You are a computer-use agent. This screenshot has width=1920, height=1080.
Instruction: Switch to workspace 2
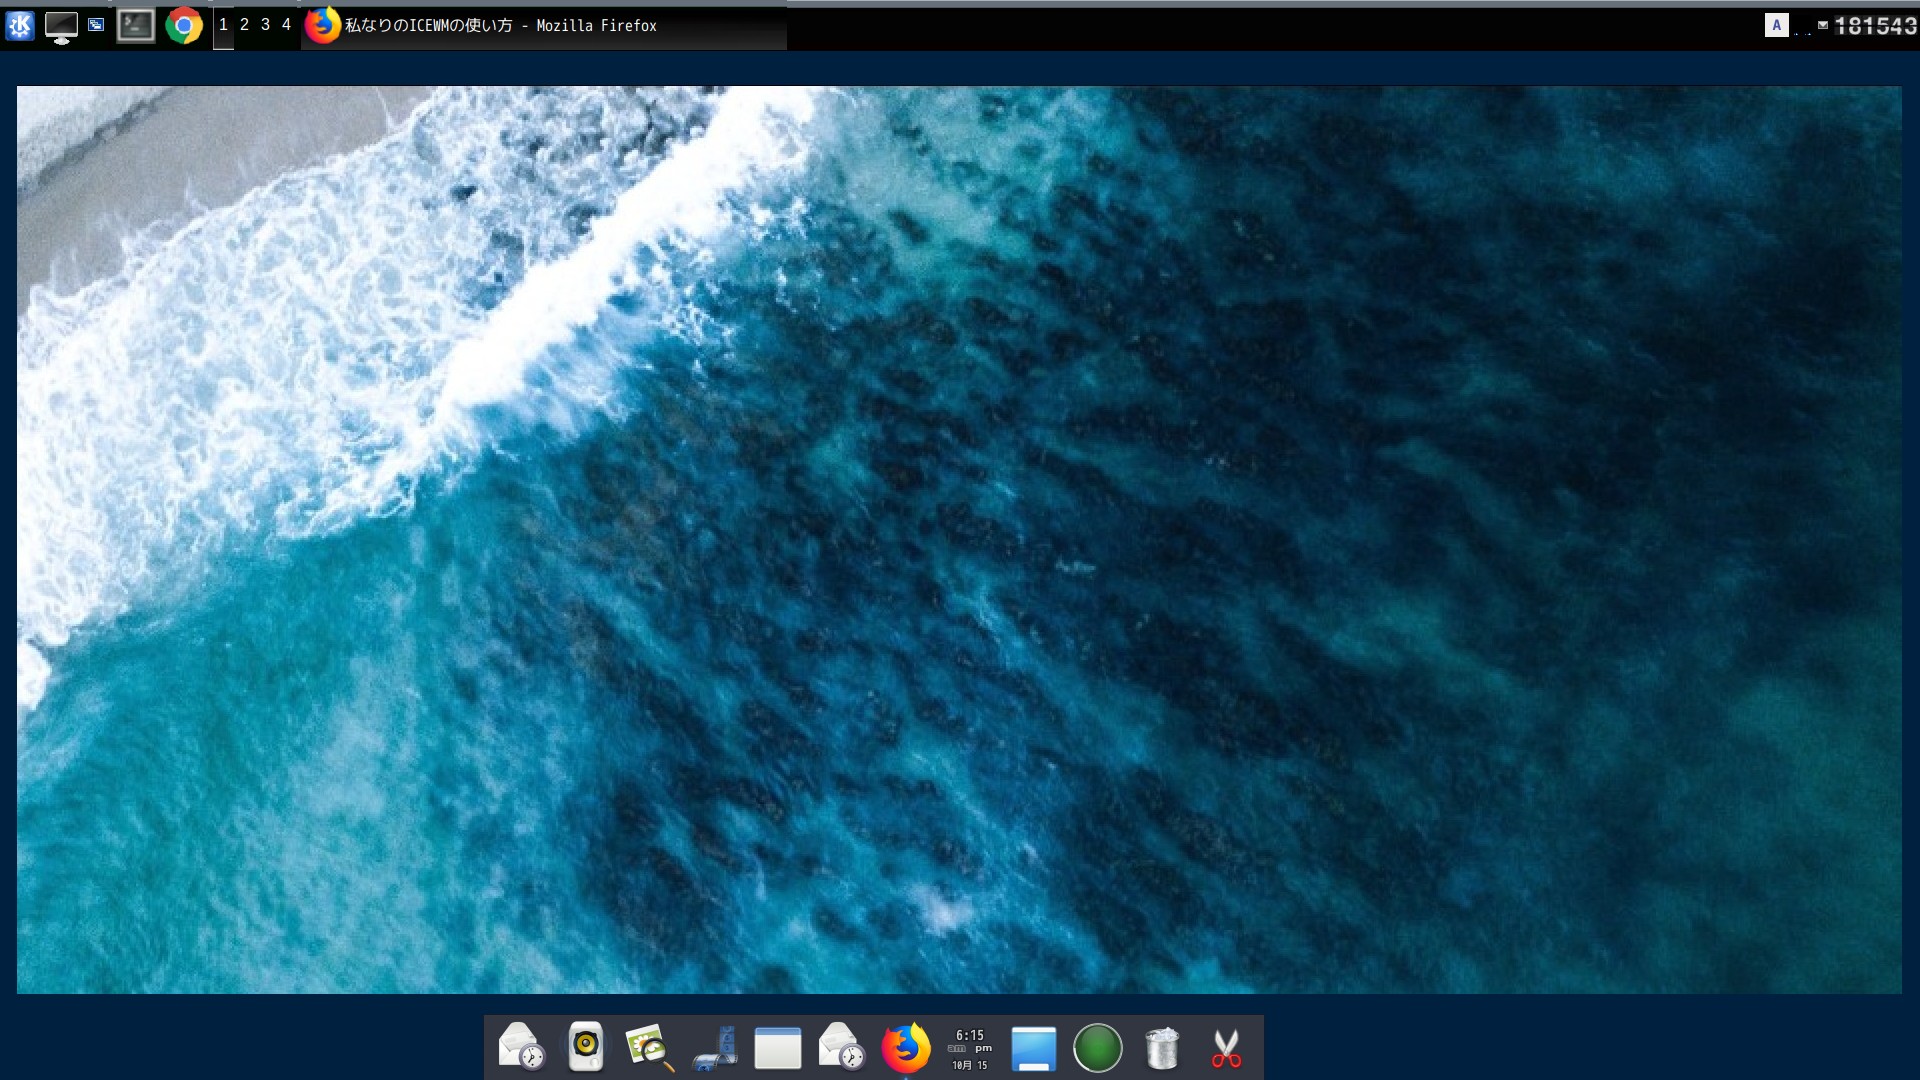(x=242, y=25)
